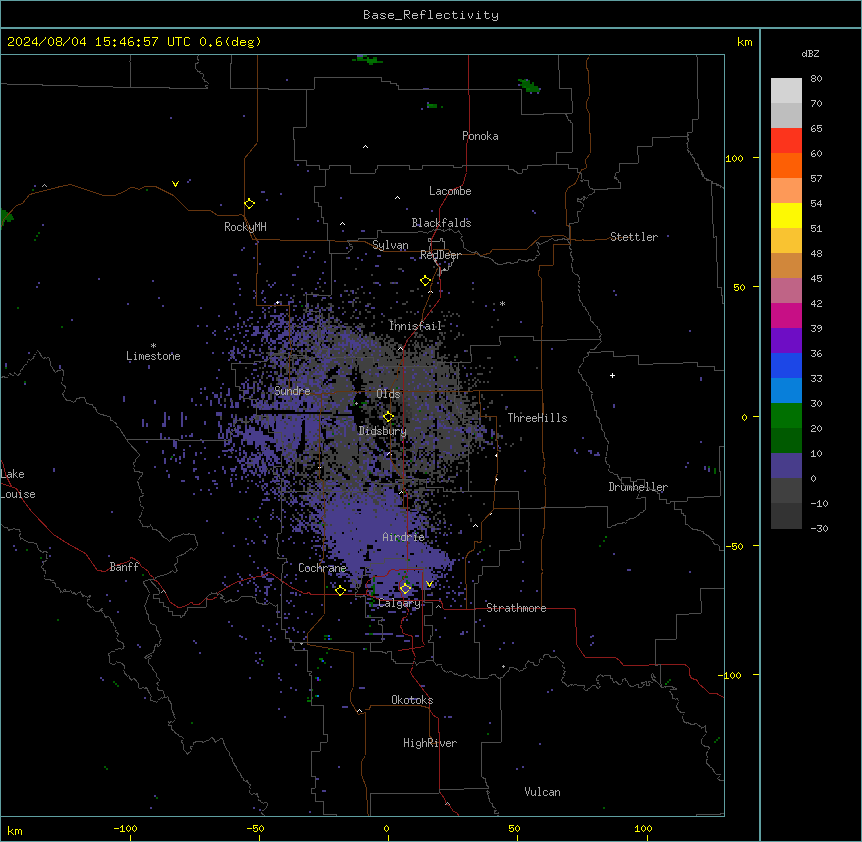Click the Okotoks town label

(x=412, y=700)
